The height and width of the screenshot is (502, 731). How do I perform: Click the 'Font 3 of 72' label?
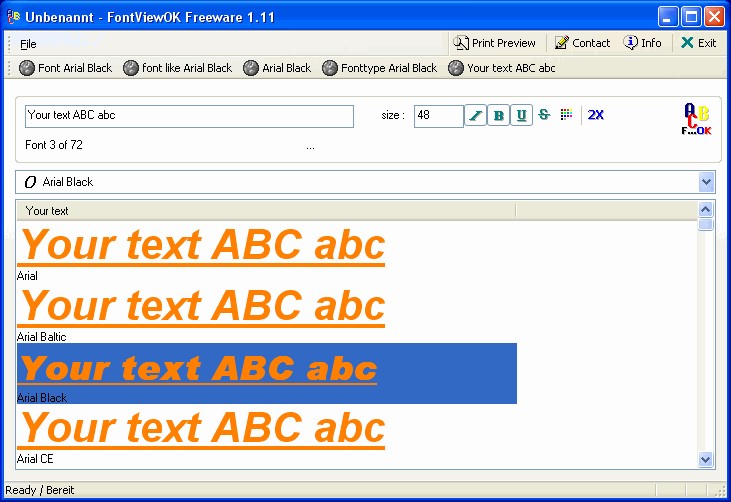[x=54, y=145]
